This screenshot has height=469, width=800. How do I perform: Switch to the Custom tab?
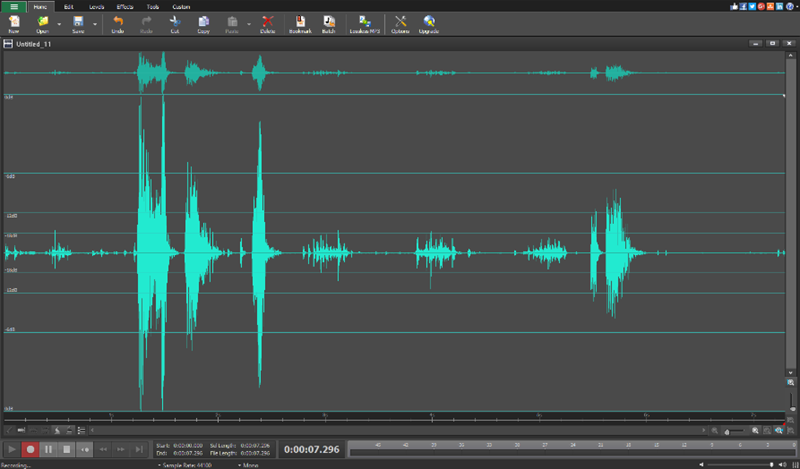pos(181,7)
